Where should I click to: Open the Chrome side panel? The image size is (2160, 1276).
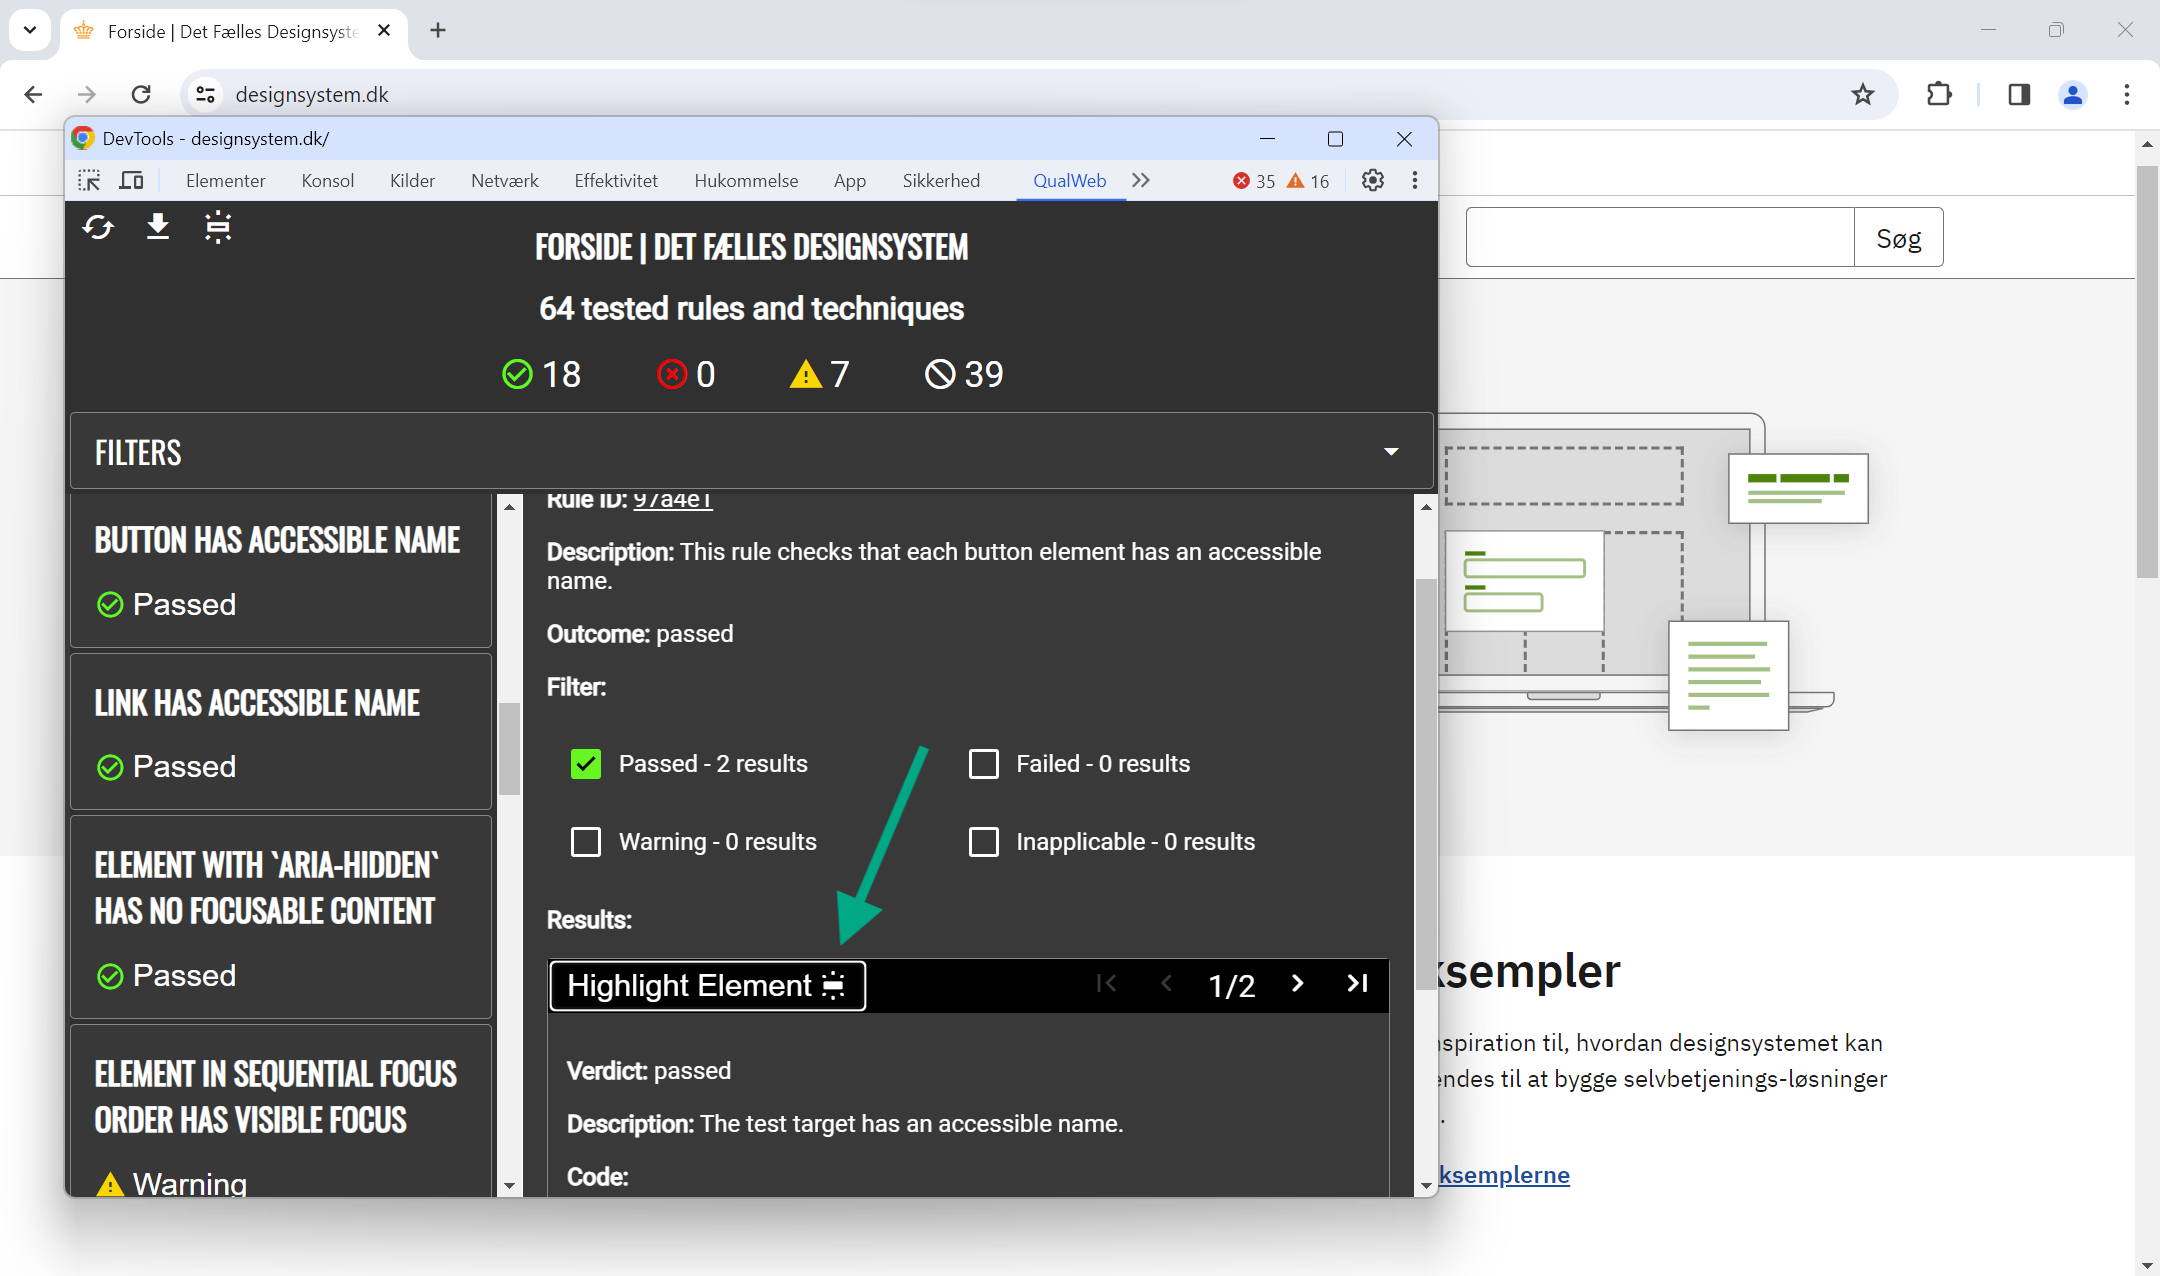(2019, 94)
